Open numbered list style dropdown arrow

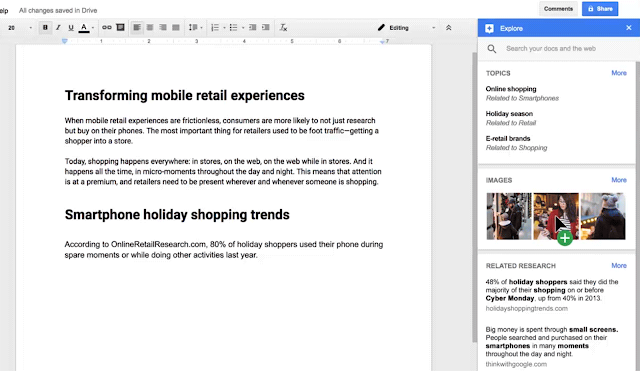point(224,28)
